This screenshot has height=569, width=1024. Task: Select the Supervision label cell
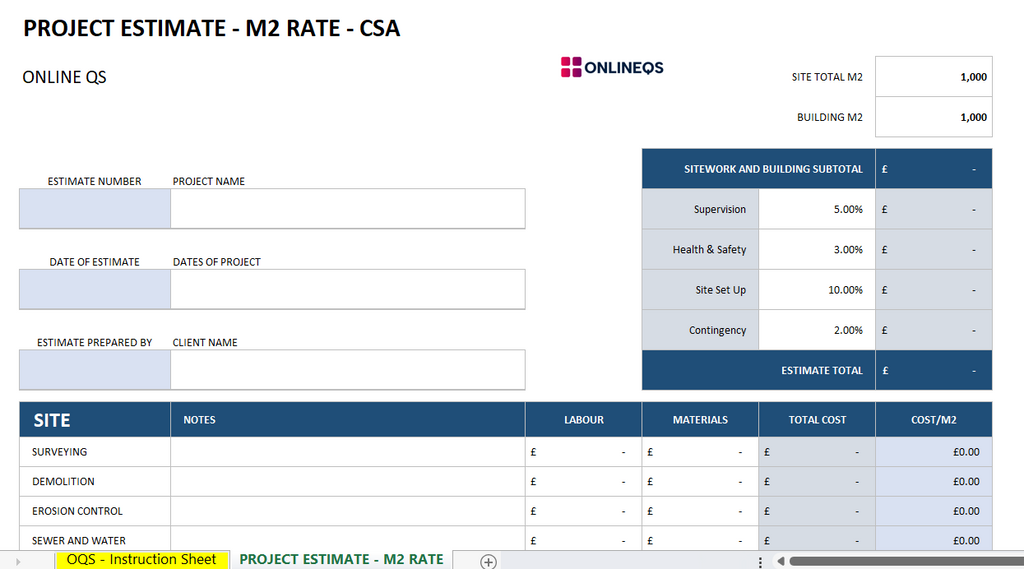[700, 210]
